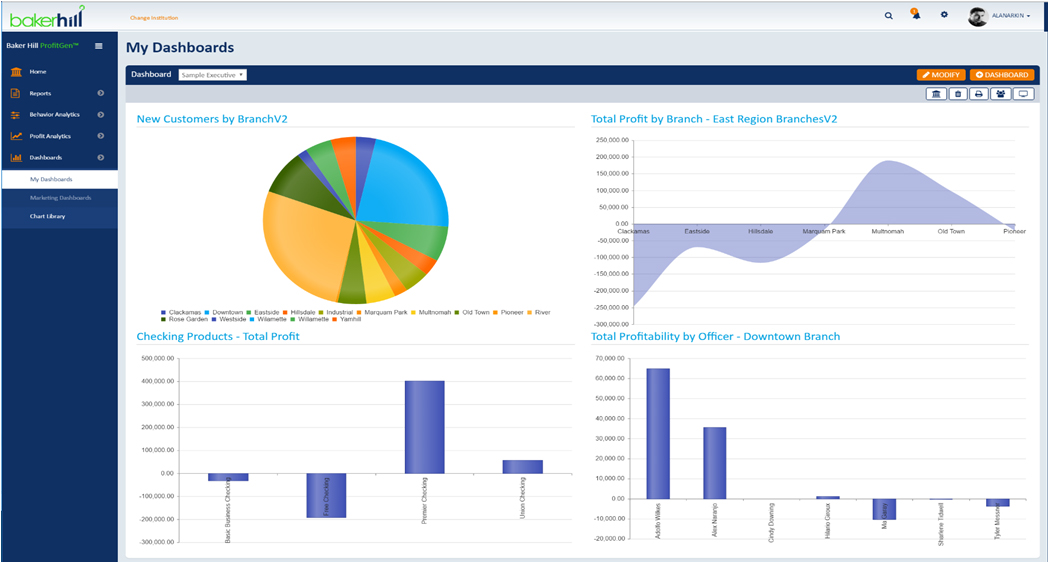Screen dimensions: 1049x563
Task: Select Chart Library in sidebar
Action: tap(48, 216)
